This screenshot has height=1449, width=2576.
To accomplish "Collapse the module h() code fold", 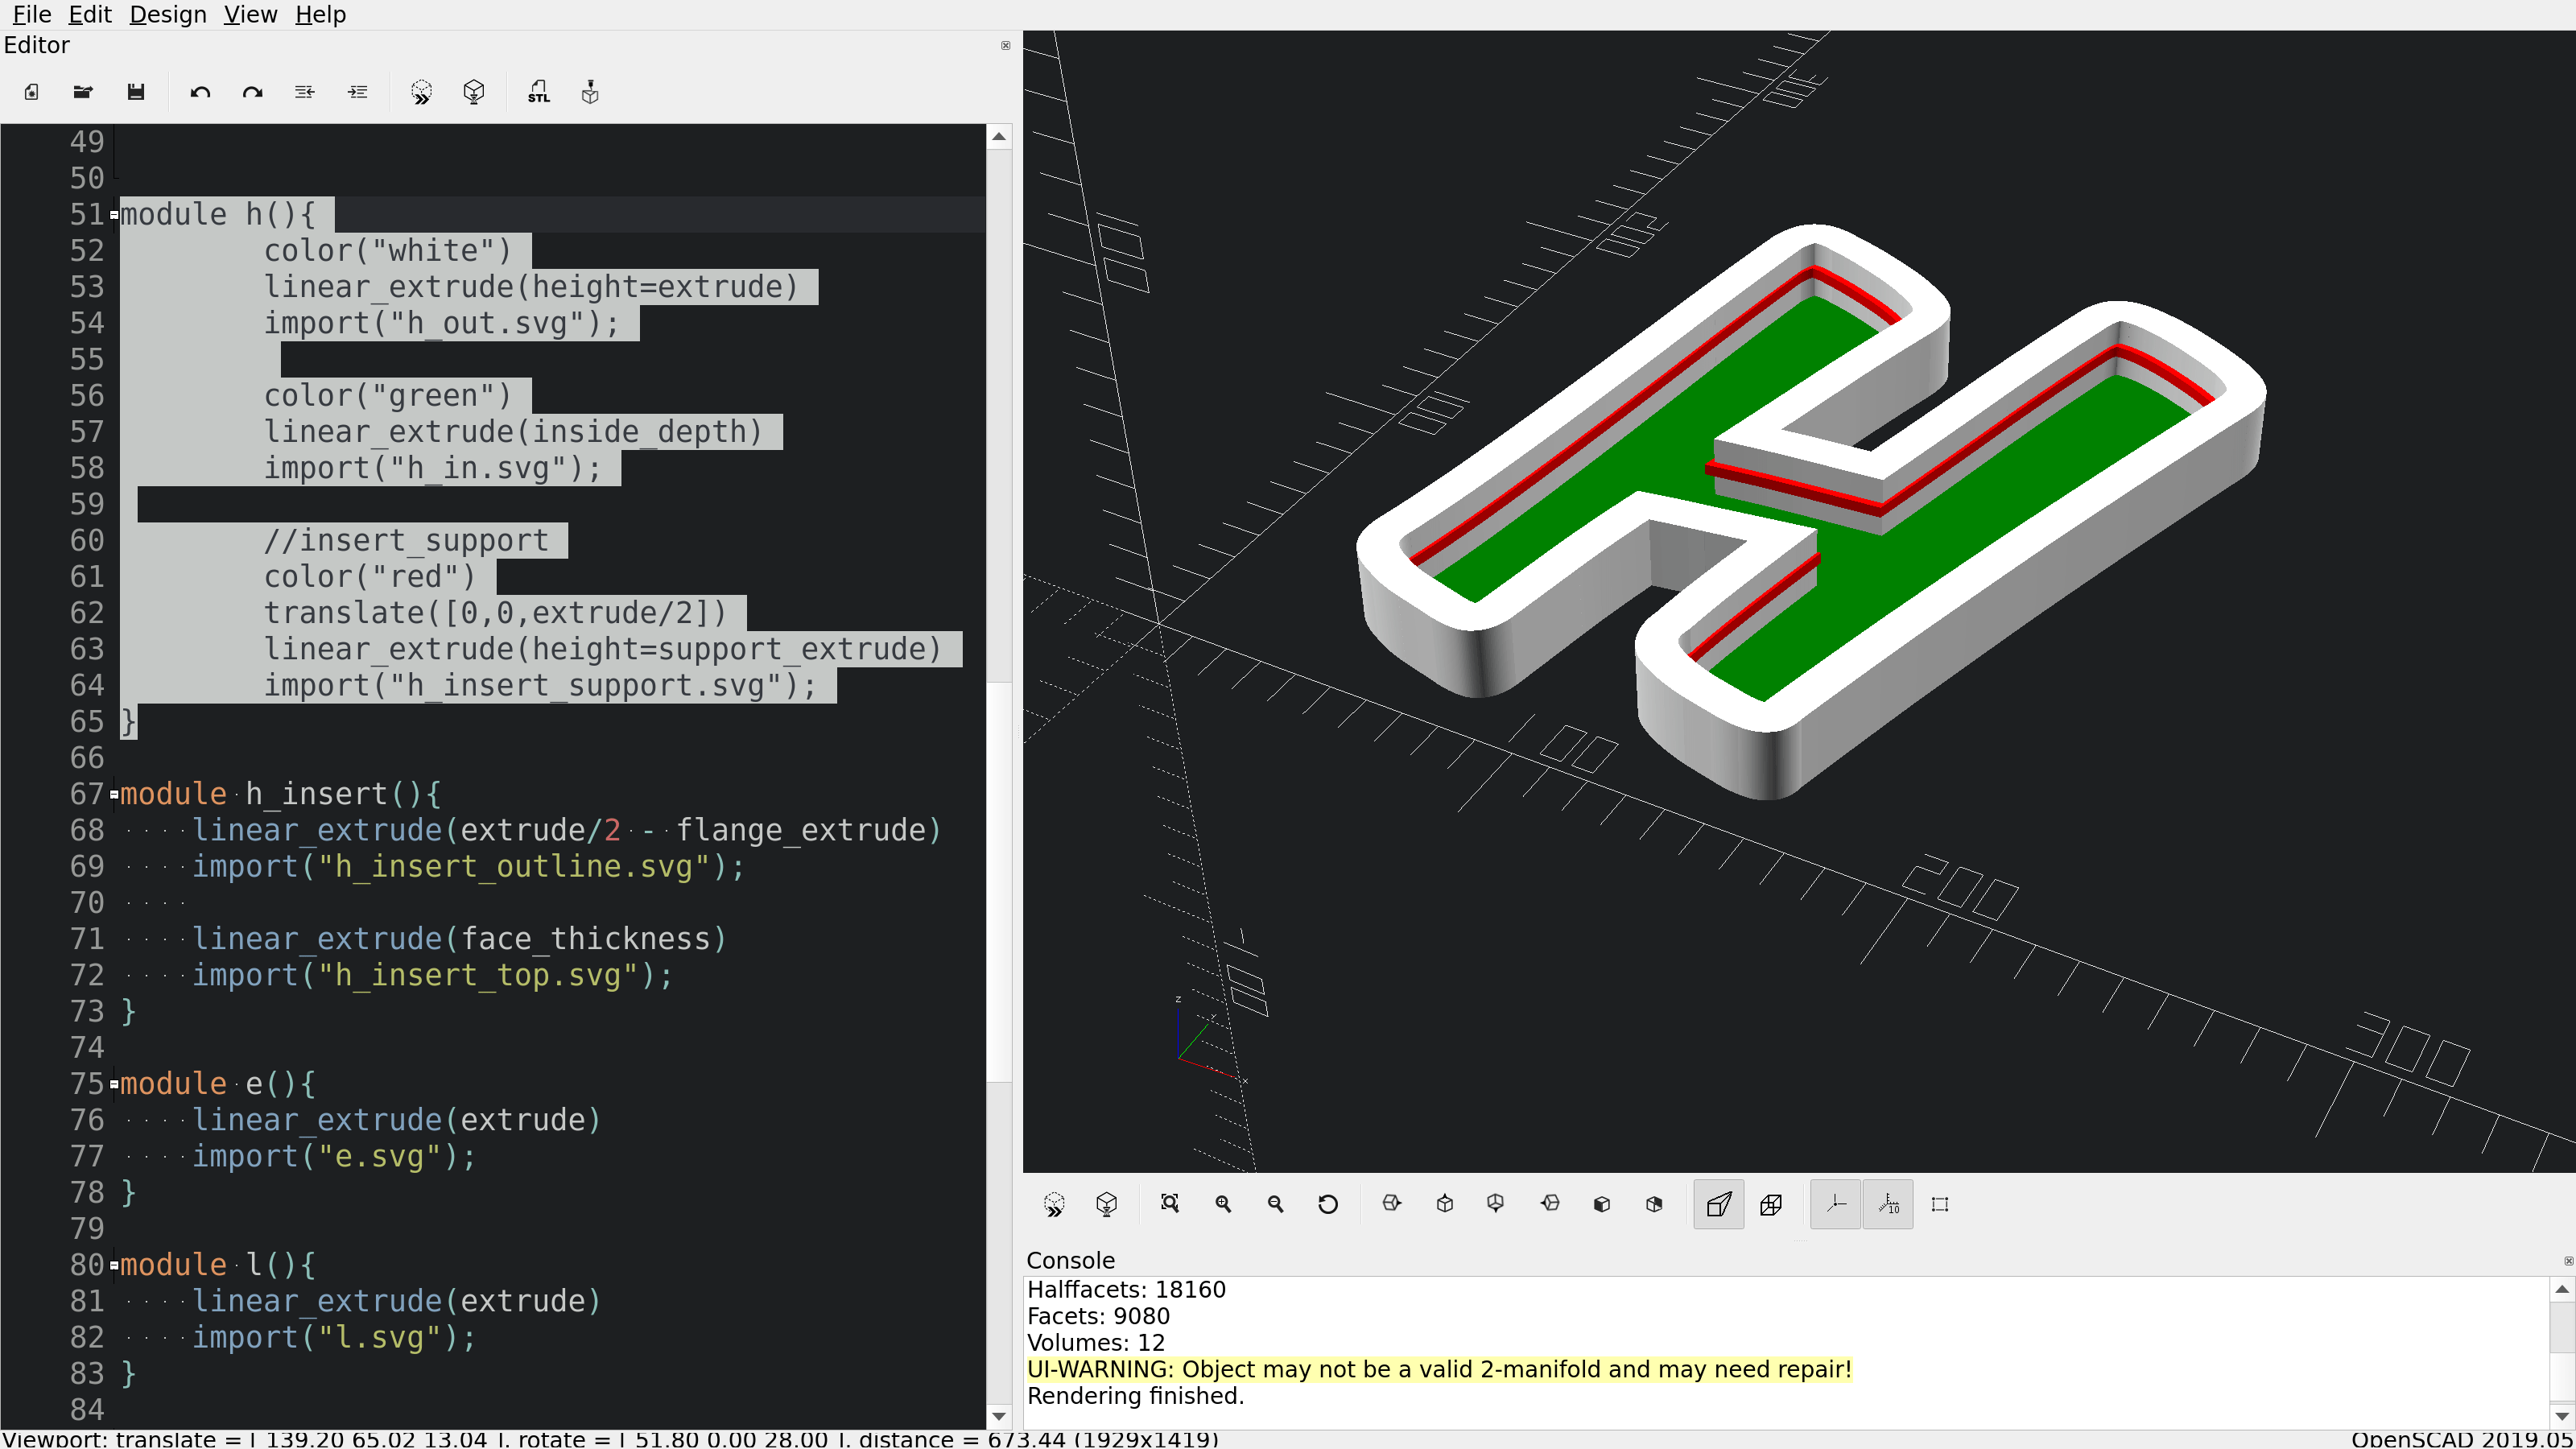I will [114, 215].
